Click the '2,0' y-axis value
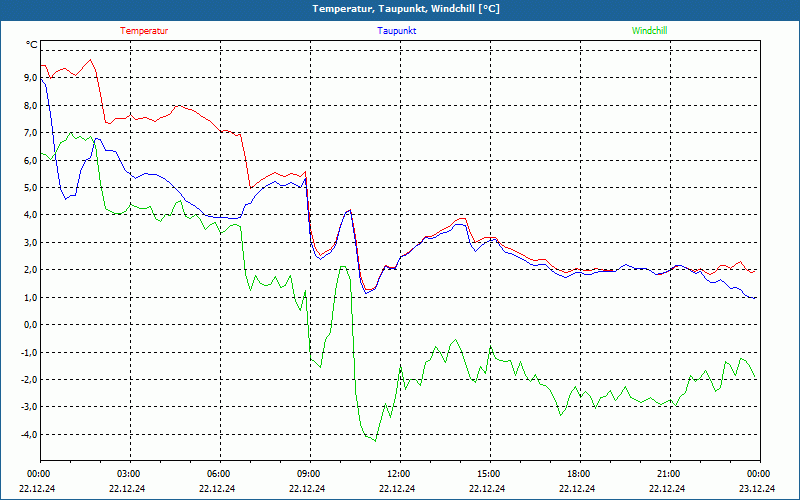Viewport: 800px width, 500px height. tap(30, 269)
